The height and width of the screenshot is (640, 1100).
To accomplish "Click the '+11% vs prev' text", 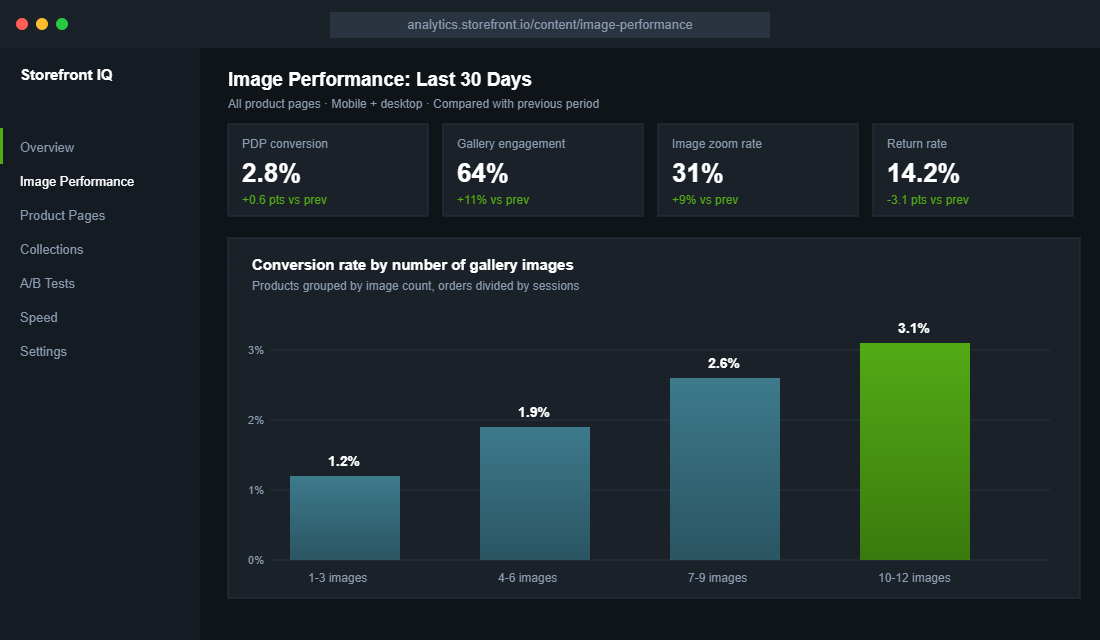I will (492, 200).
